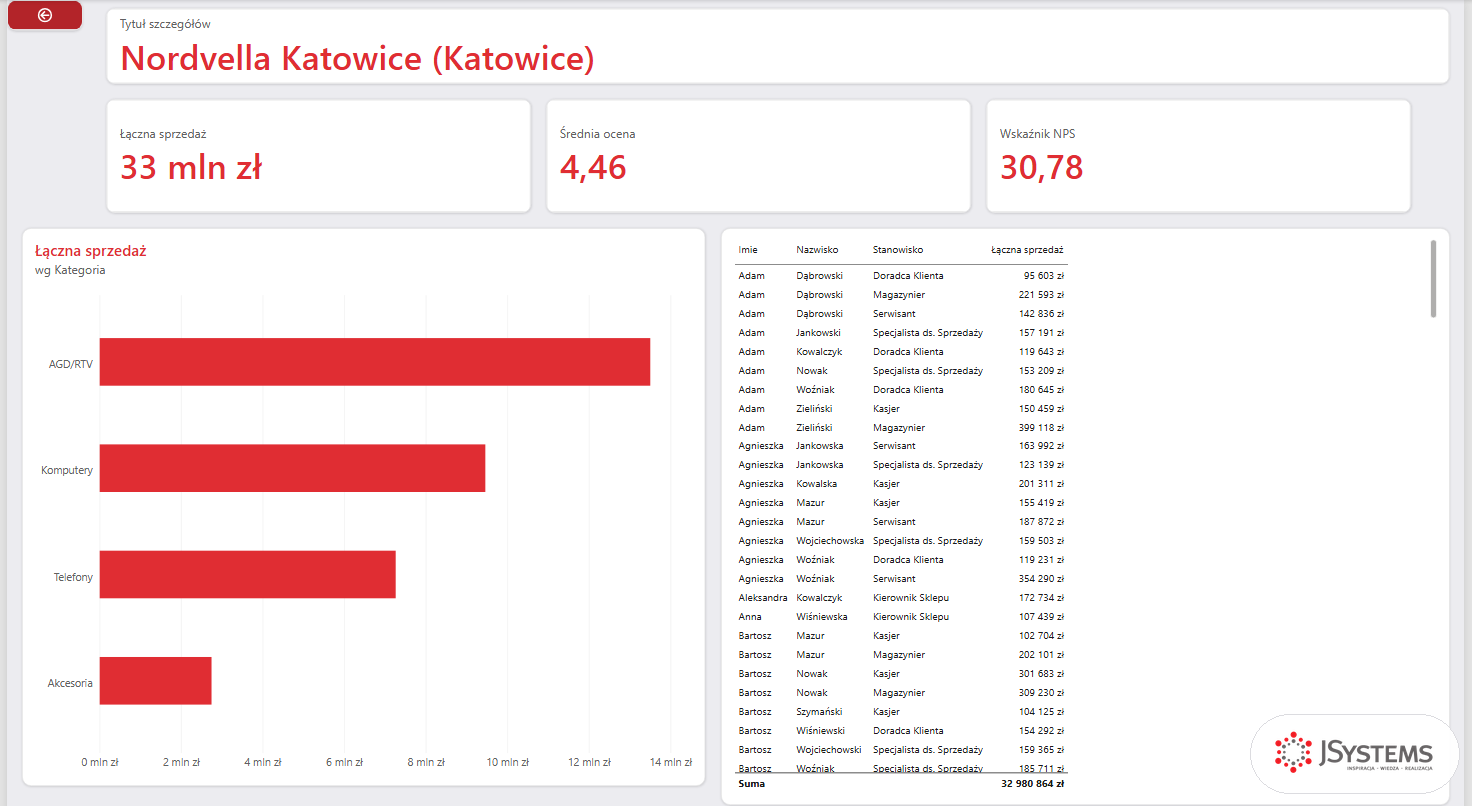Select the Wiśniewski surname cell
The height and width of the screenshot is (806, 1472).
821,731
